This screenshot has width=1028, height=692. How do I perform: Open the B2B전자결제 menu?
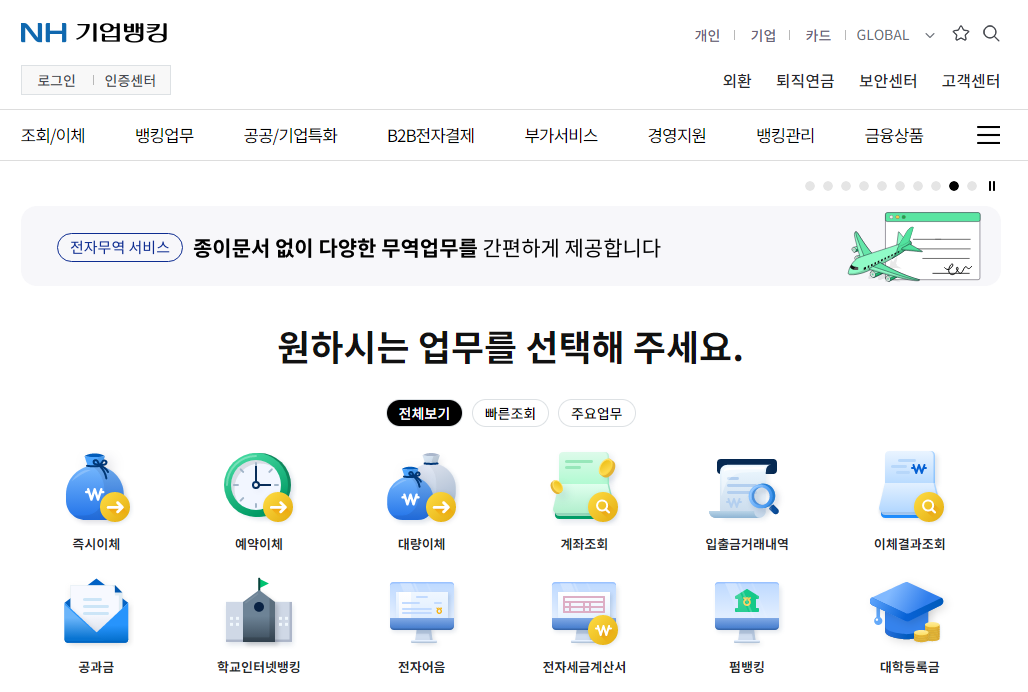[x=431, y=136]
